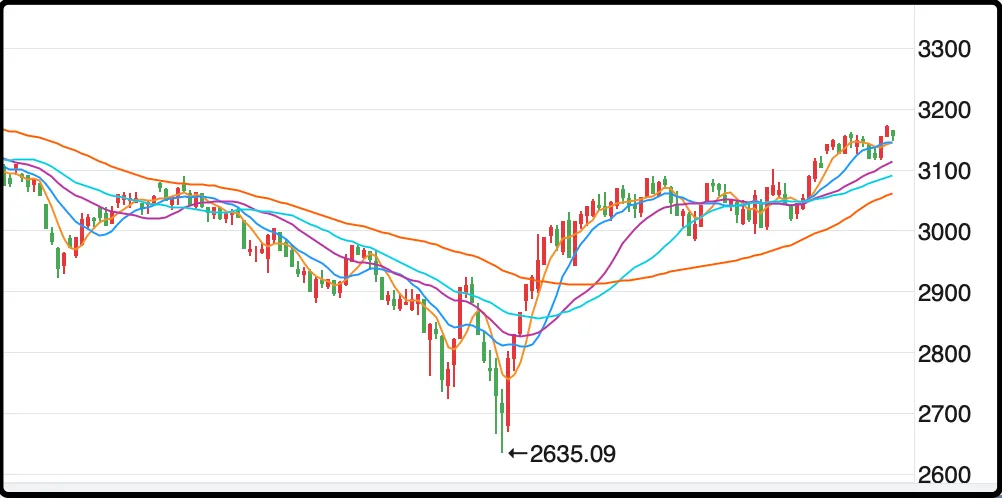Click right end of purple moving average line

point(891,162)
